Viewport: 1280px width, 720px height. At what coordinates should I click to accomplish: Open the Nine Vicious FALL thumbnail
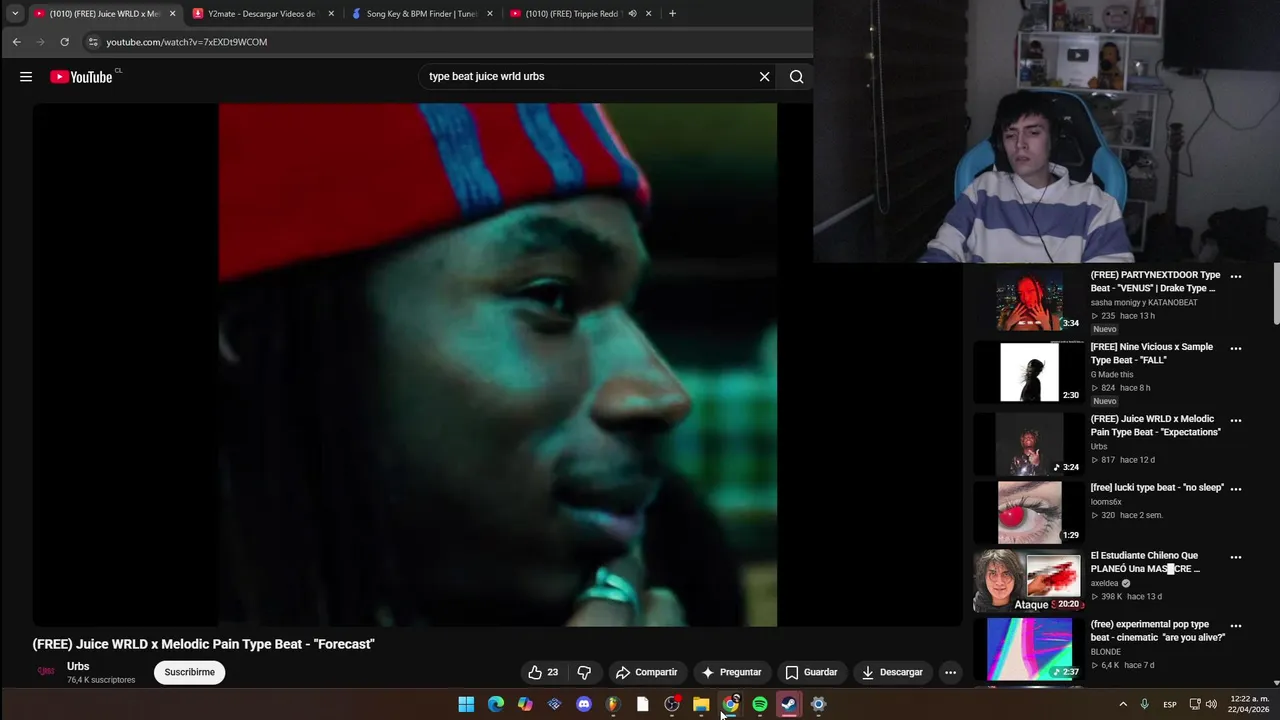(x=1029, y=371)
